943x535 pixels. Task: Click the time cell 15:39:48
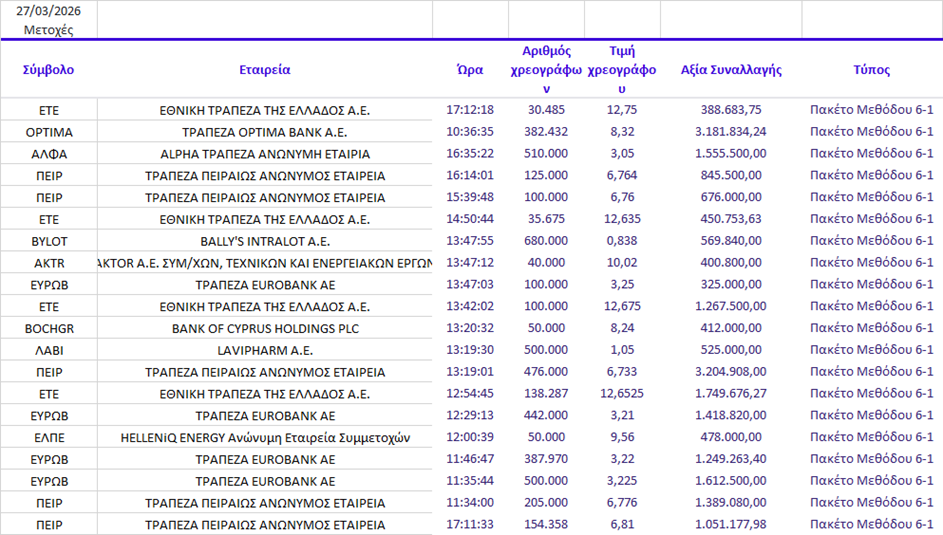pos(470,197)
